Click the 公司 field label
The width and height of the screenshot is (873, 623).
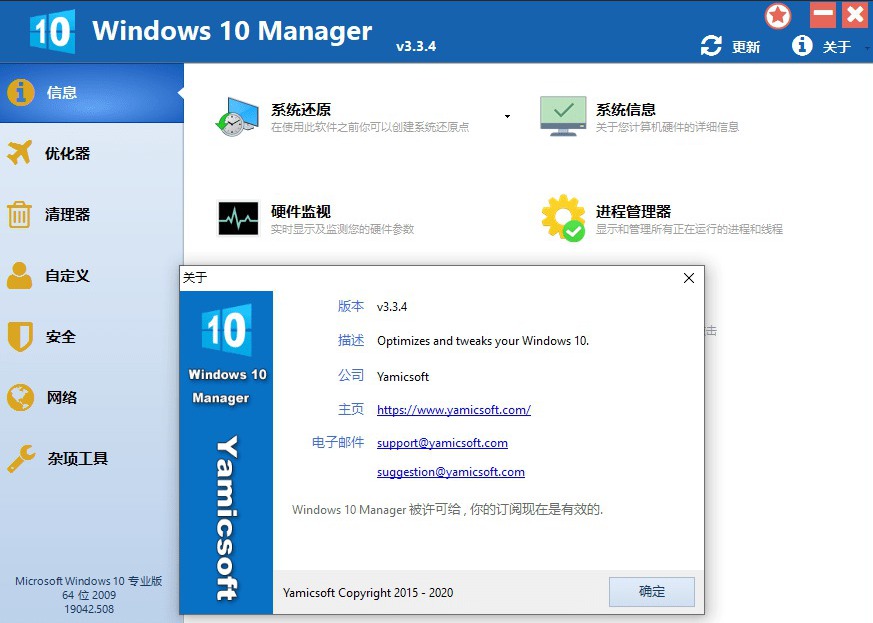(x=351, y=375)
